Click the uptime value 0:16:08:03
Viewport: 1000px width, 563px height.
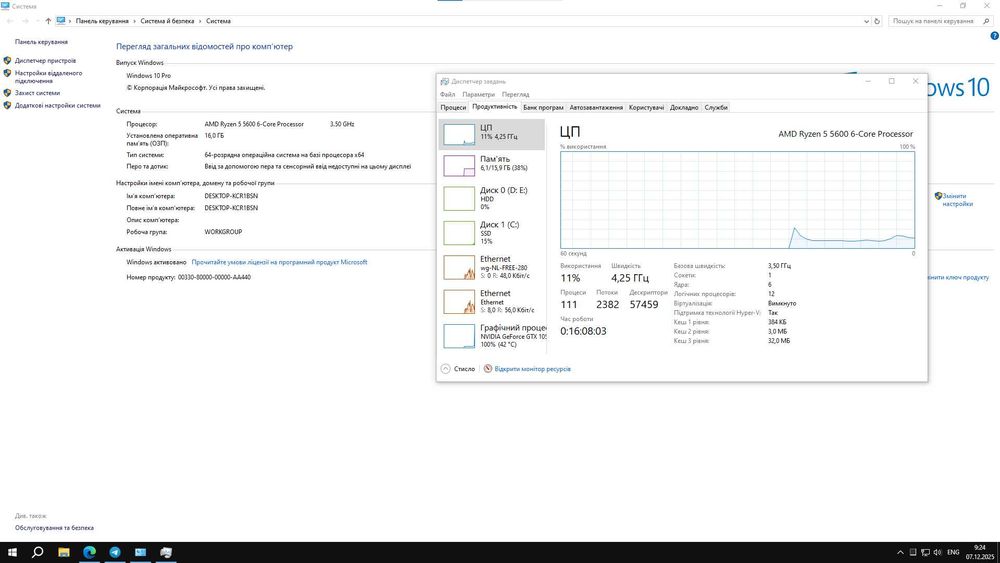(584, 331)
